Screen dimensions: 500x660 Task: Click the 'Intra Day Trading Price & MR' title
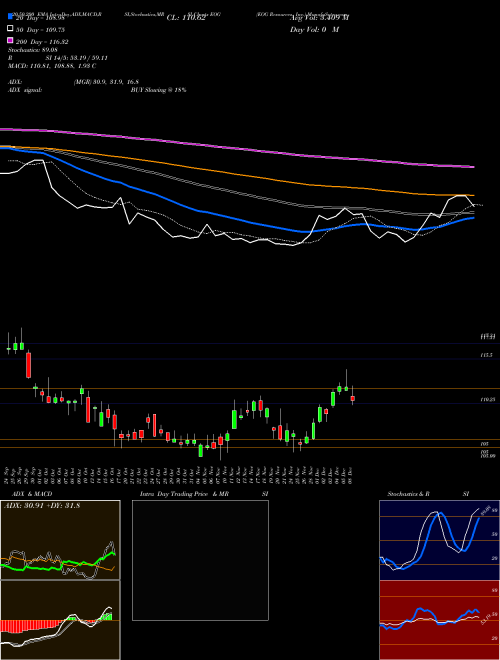click(184, 494)
